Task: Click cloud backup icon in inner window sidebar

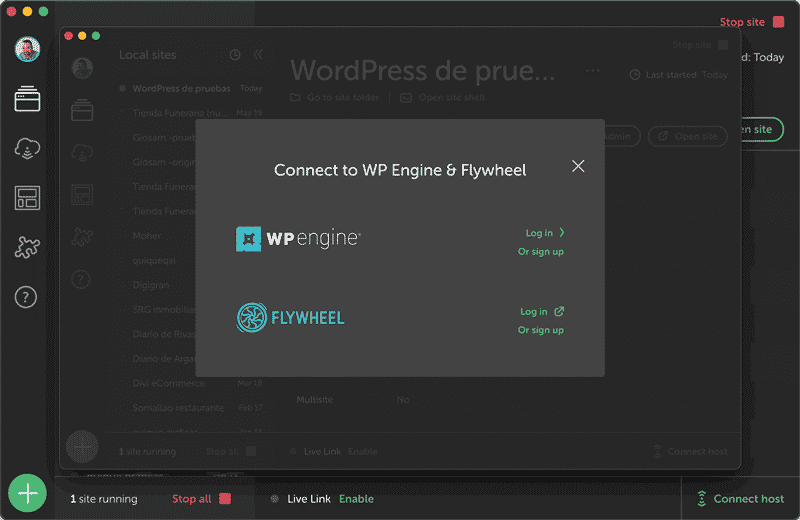Action: pyautogui.click(x=82, y=152)
